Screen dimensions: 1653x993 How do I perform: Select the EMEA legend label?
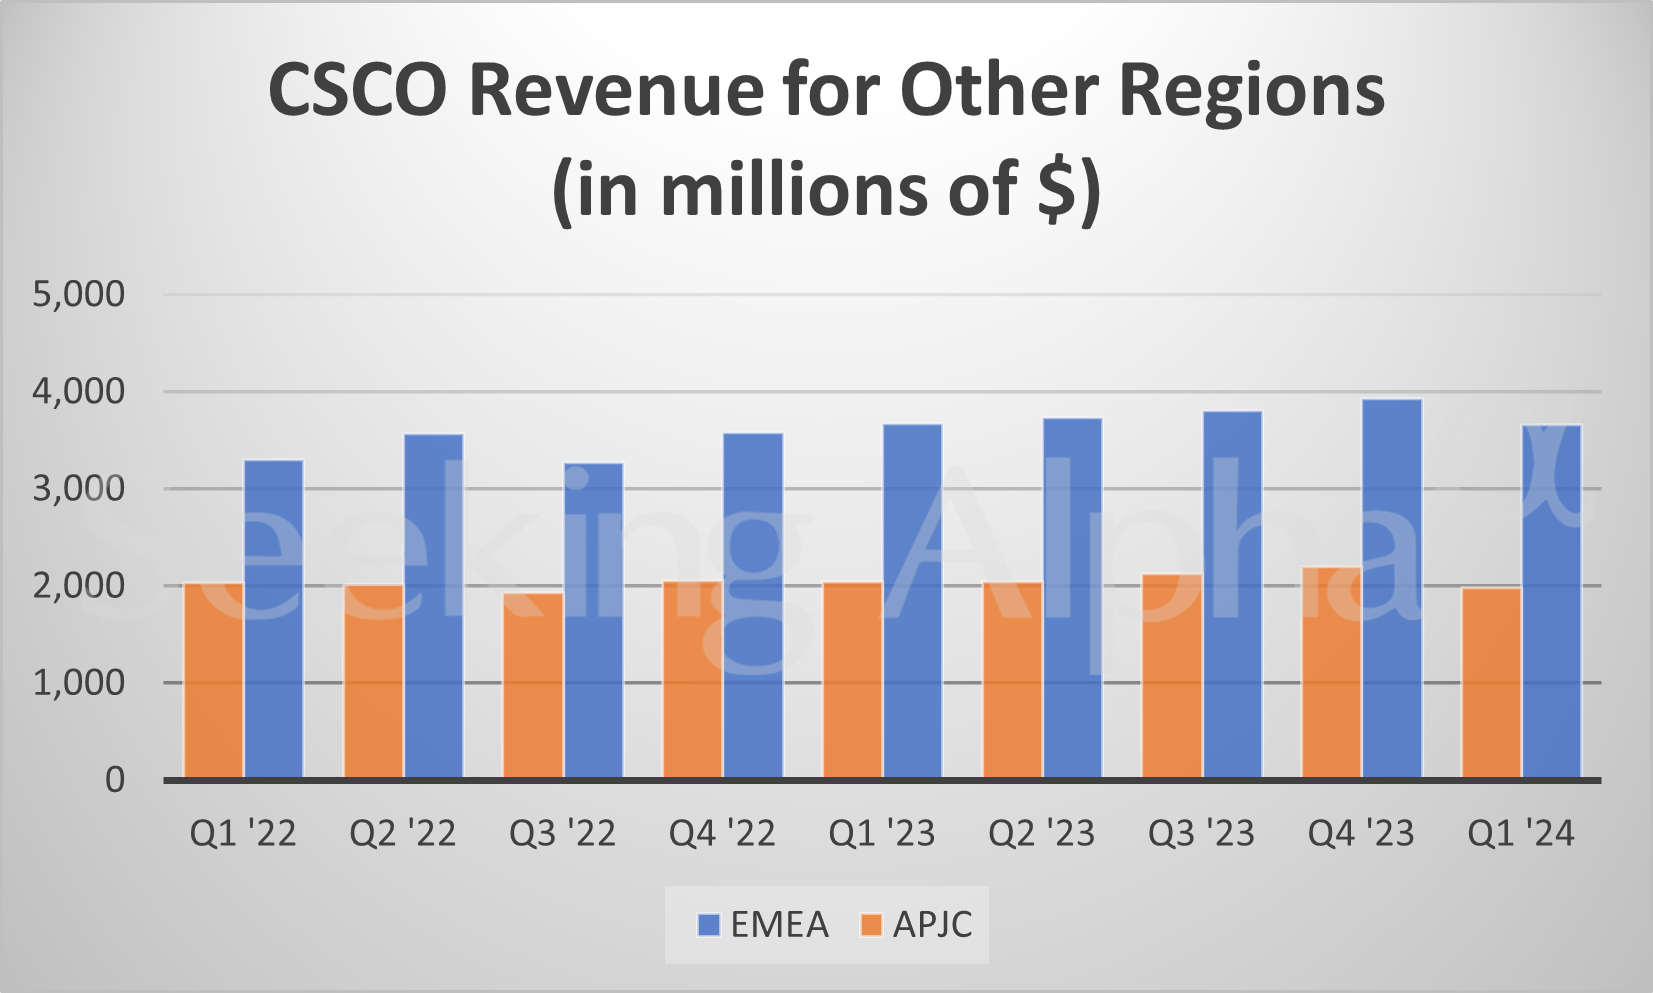780,925
